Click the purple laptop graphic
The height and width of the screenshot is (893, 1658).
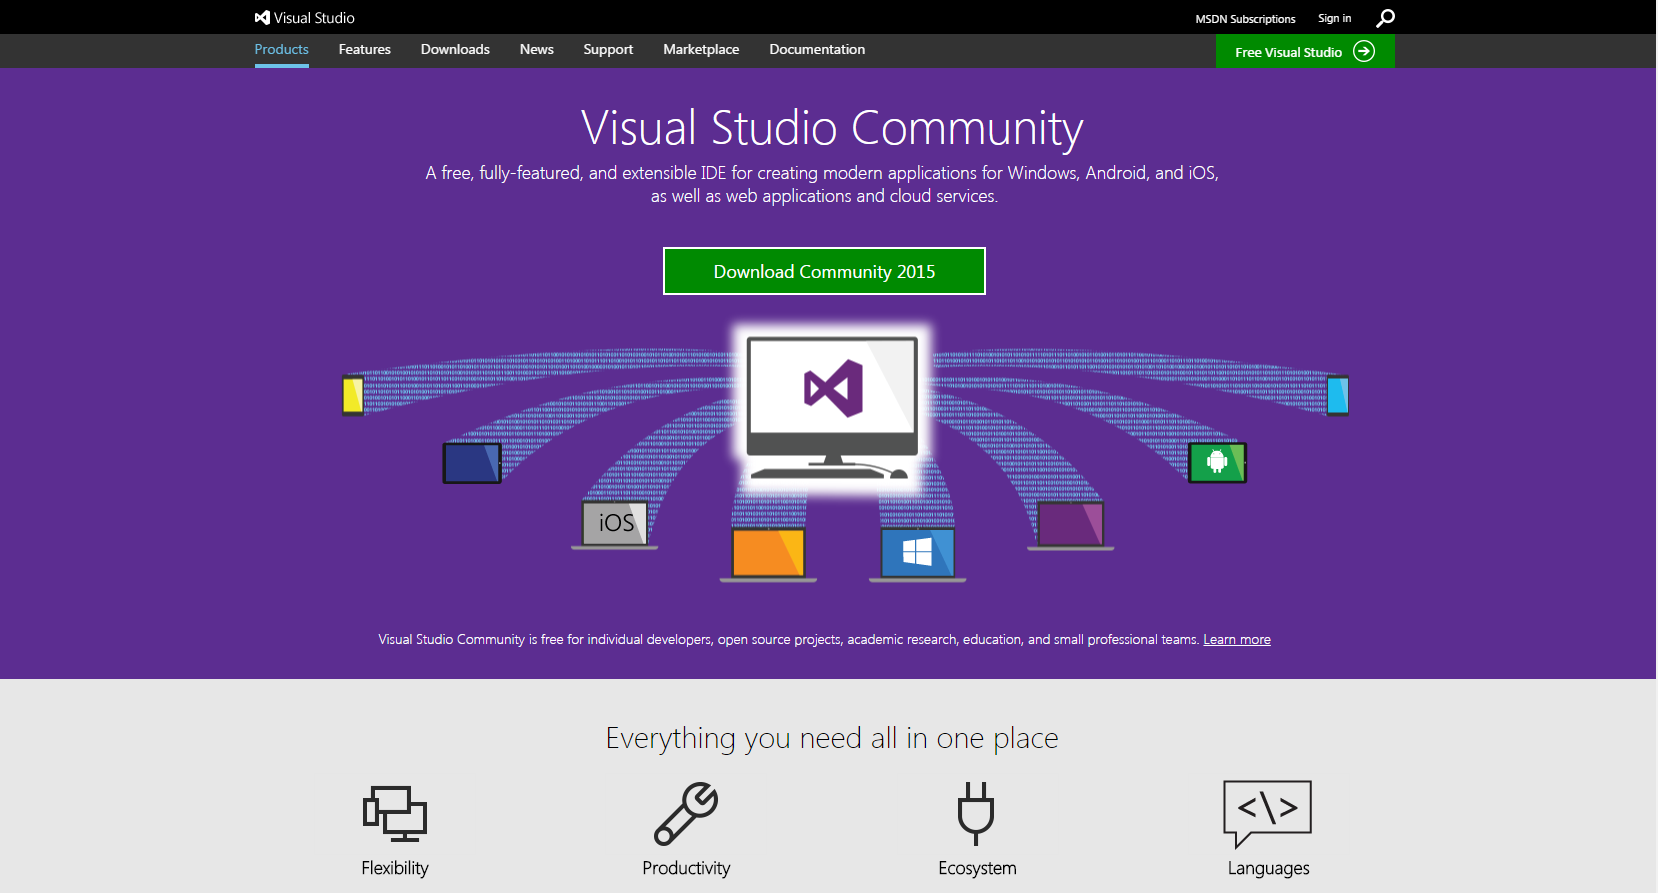click(1071, 526)
